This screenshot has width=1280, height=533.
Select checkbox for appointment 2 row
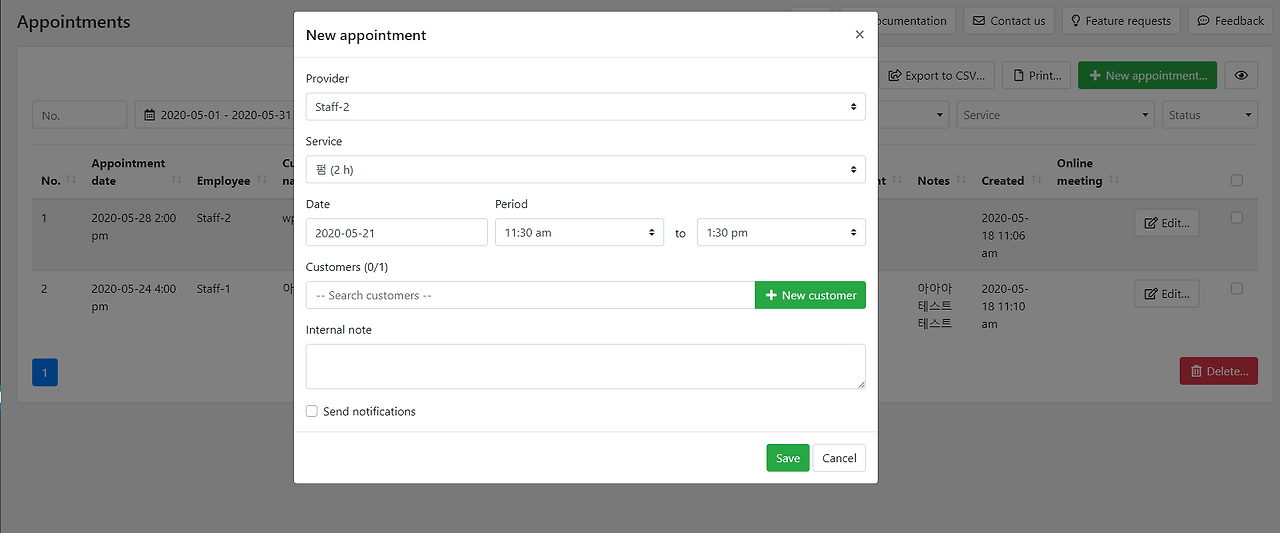1237,288
